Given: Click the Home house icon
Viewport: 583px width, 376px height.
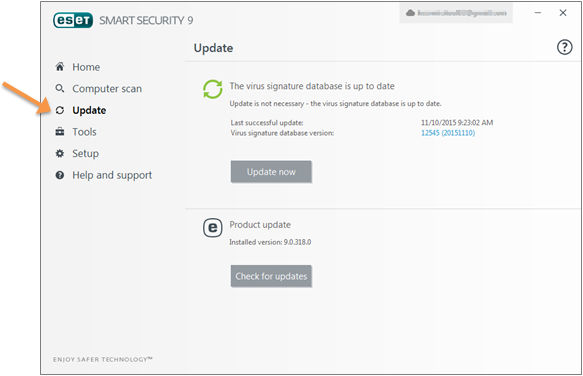Looking at the screenshot, I should point(59,67).
